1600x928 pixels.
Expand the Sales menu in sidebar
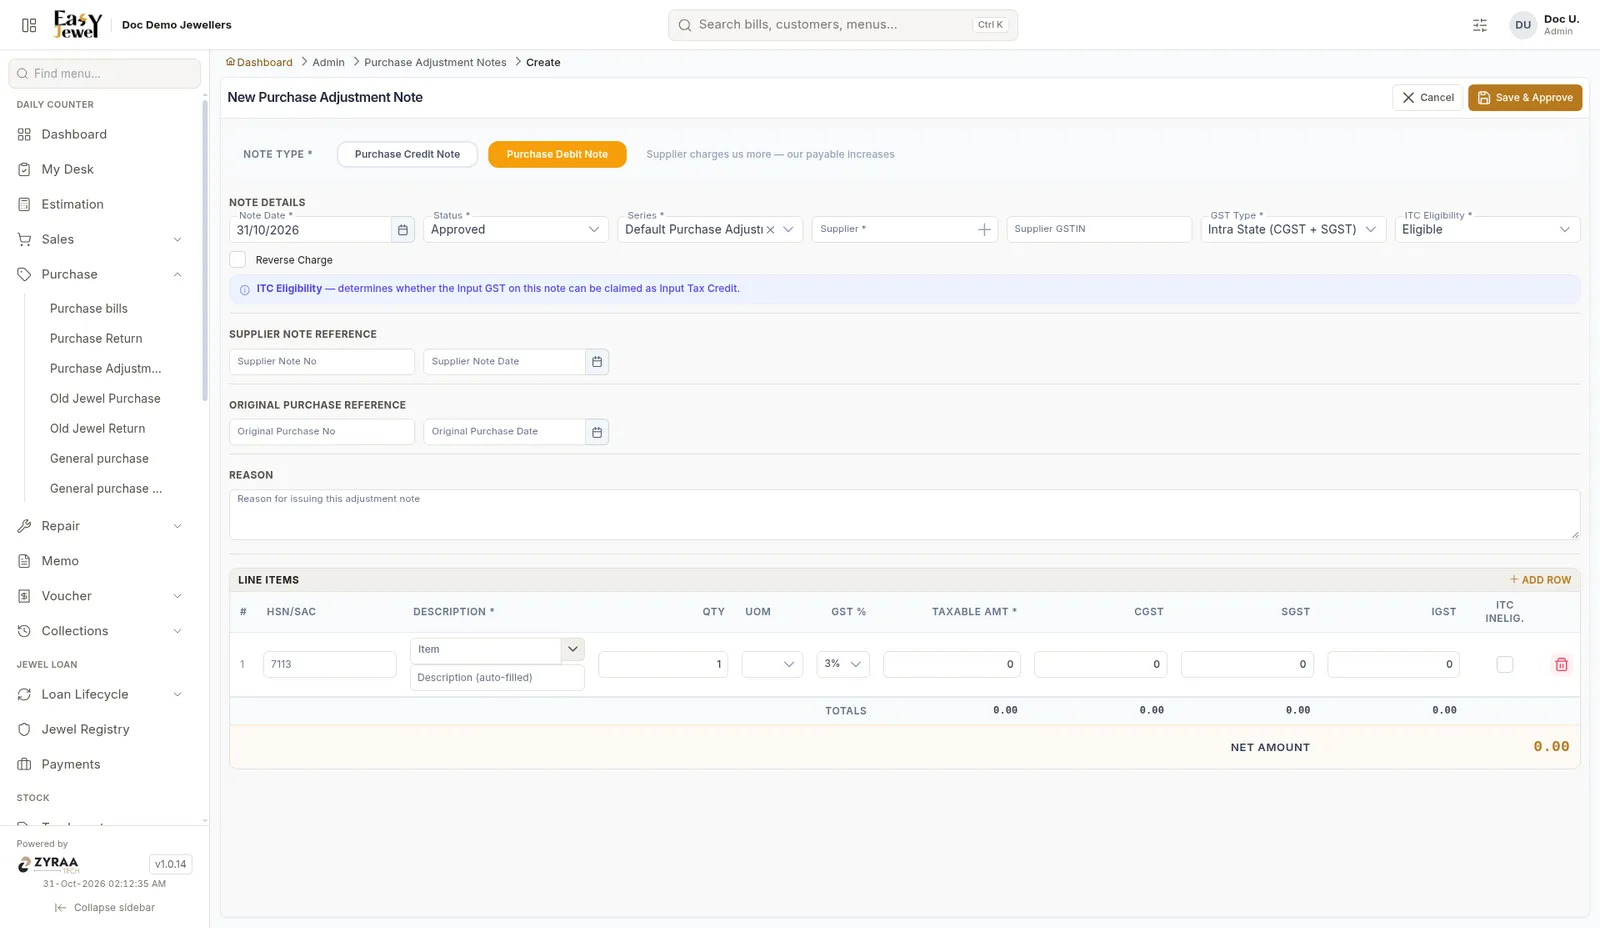point(177,239)
